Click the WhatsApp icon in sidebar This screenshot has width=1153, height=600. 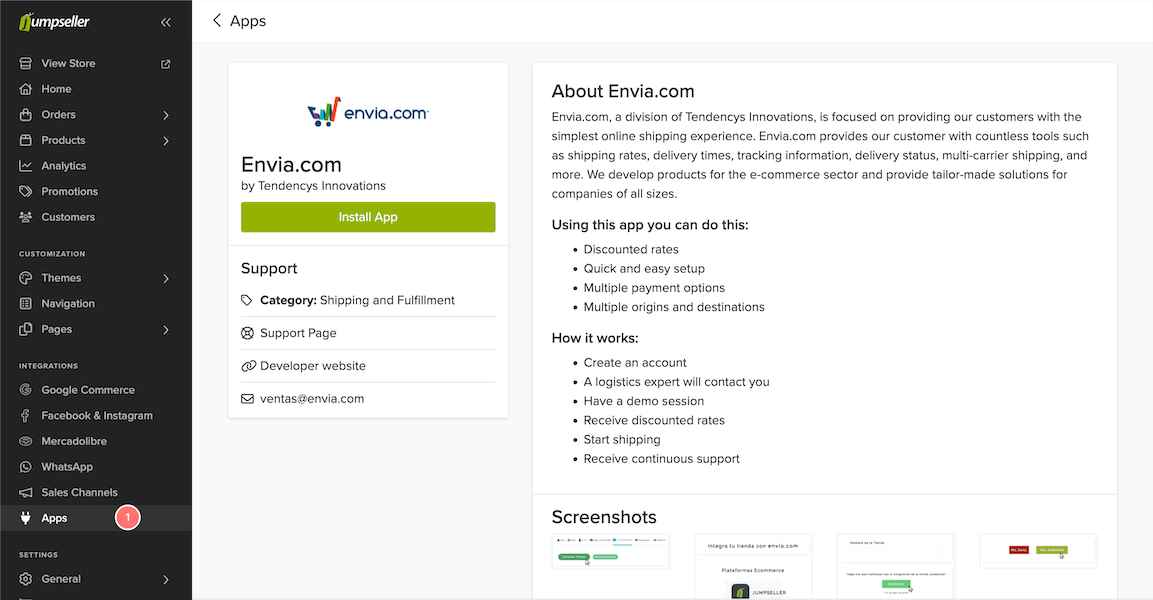[26, 467]
